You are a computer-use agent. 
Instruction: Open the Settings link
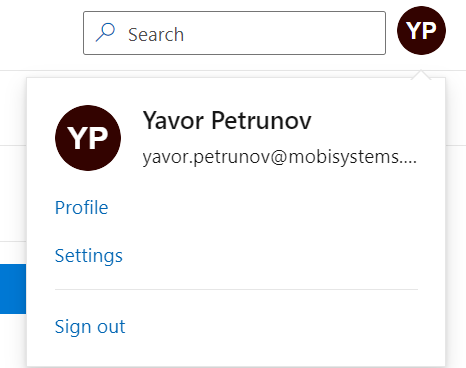pyautogui.click(x=89, y=256)
